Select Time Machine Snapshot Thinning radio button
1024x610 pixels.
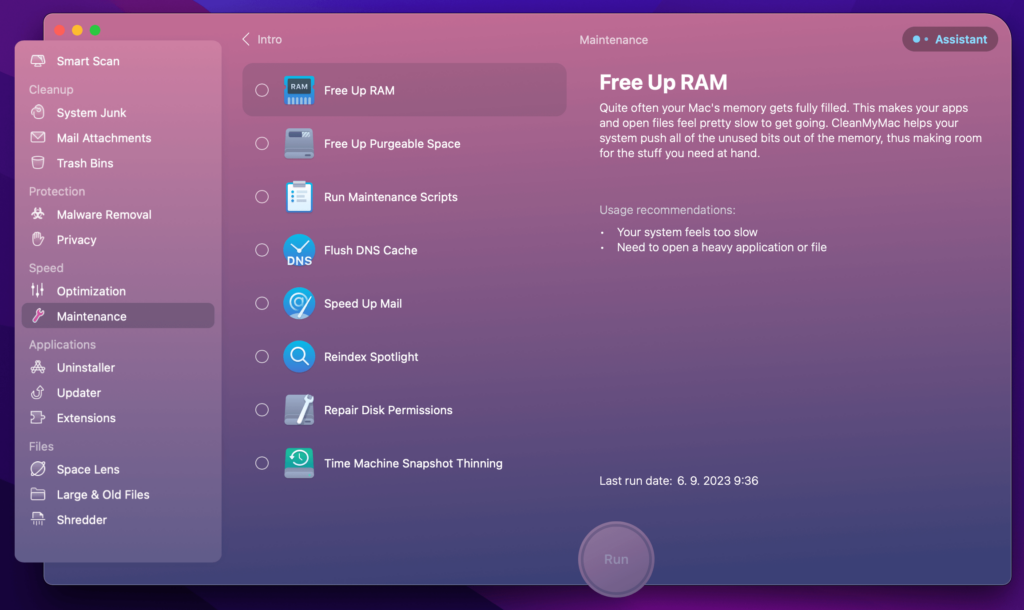pos(262,463)
